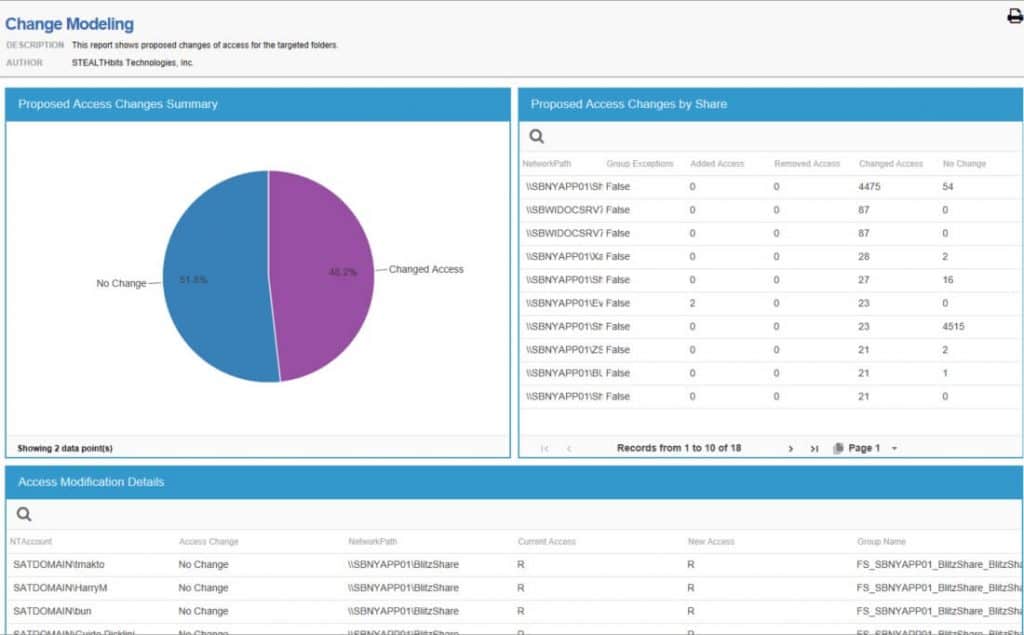Click the Showing 2 data point(s) text
The width and height of the screenshot is (1024, 635).
65,448
